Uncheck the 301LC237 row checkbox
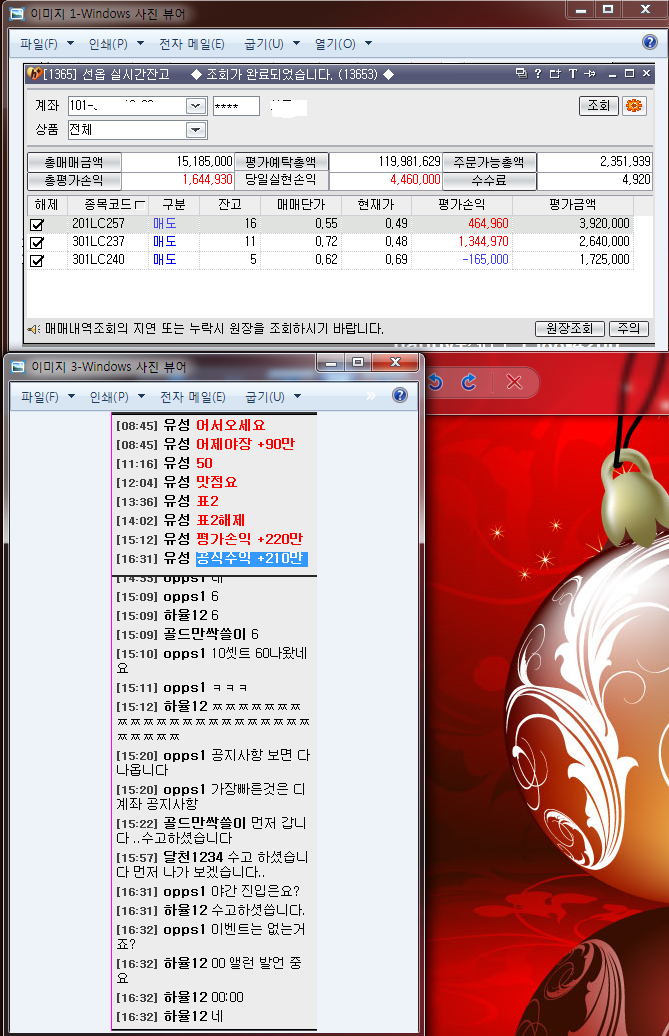The width and height of the screenshot is (669, 1036). pos(37,242)
